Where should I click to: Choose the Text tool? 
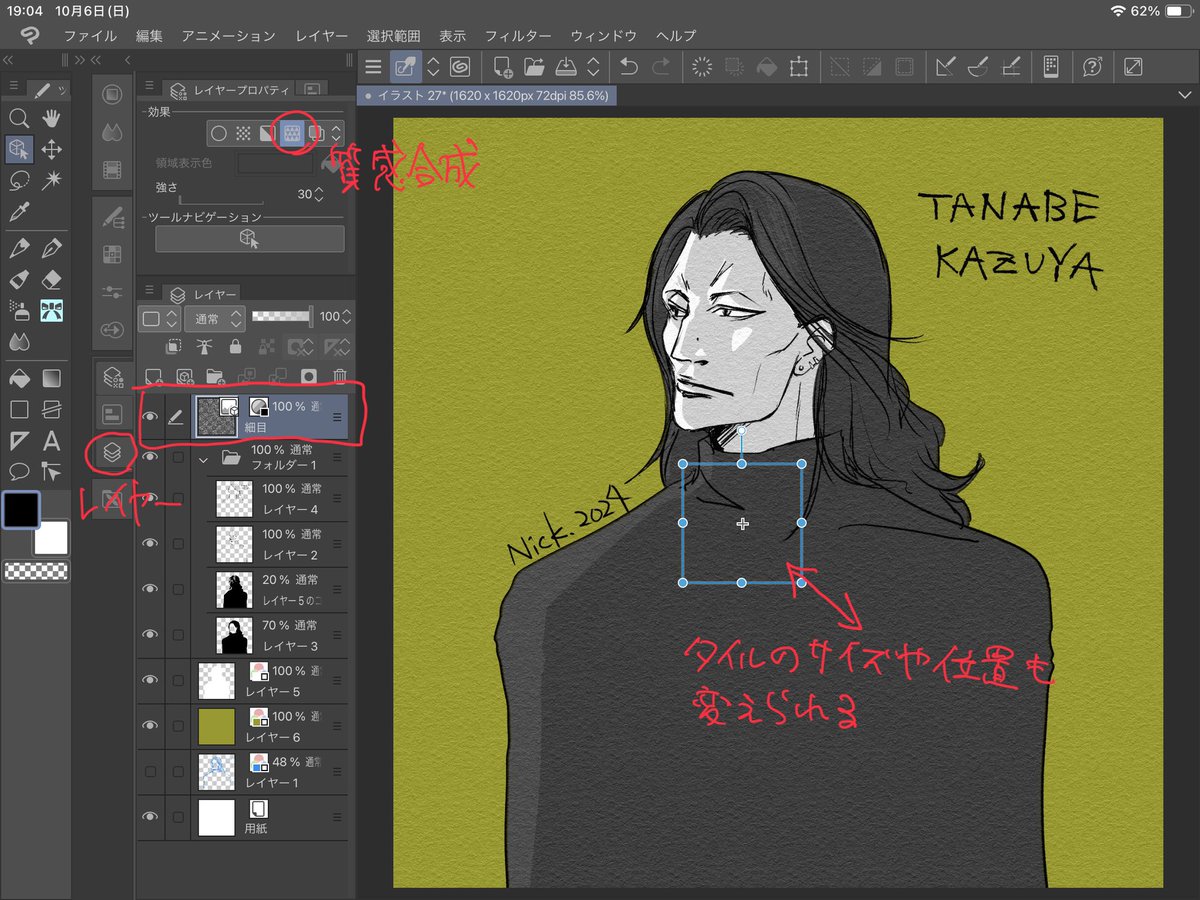(x=51, y=440)
